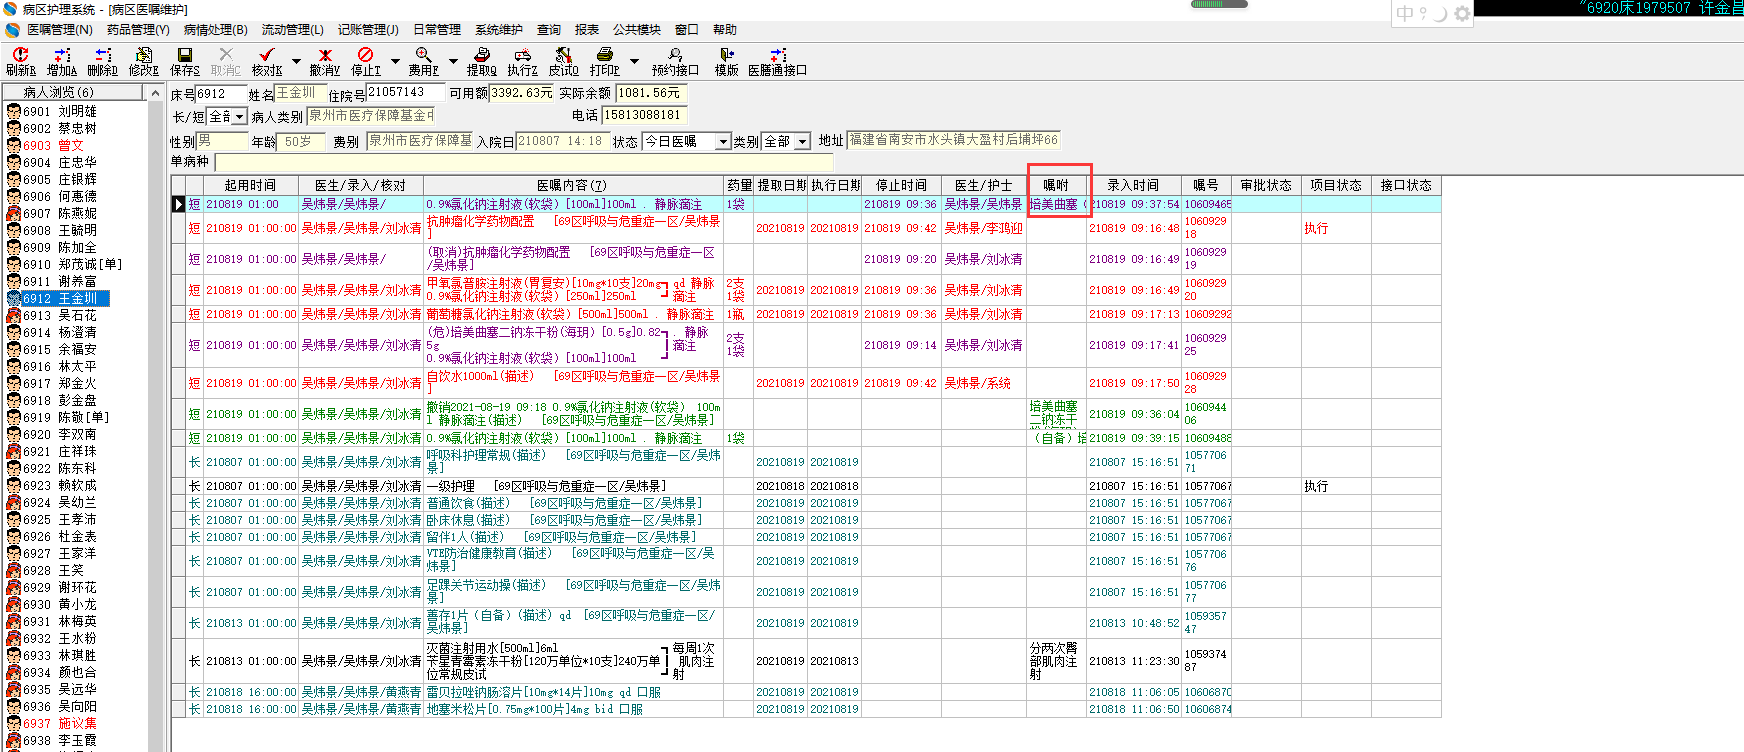Open the 医嘱管理(N) menu
The image size is (1744, 752).
58,30
